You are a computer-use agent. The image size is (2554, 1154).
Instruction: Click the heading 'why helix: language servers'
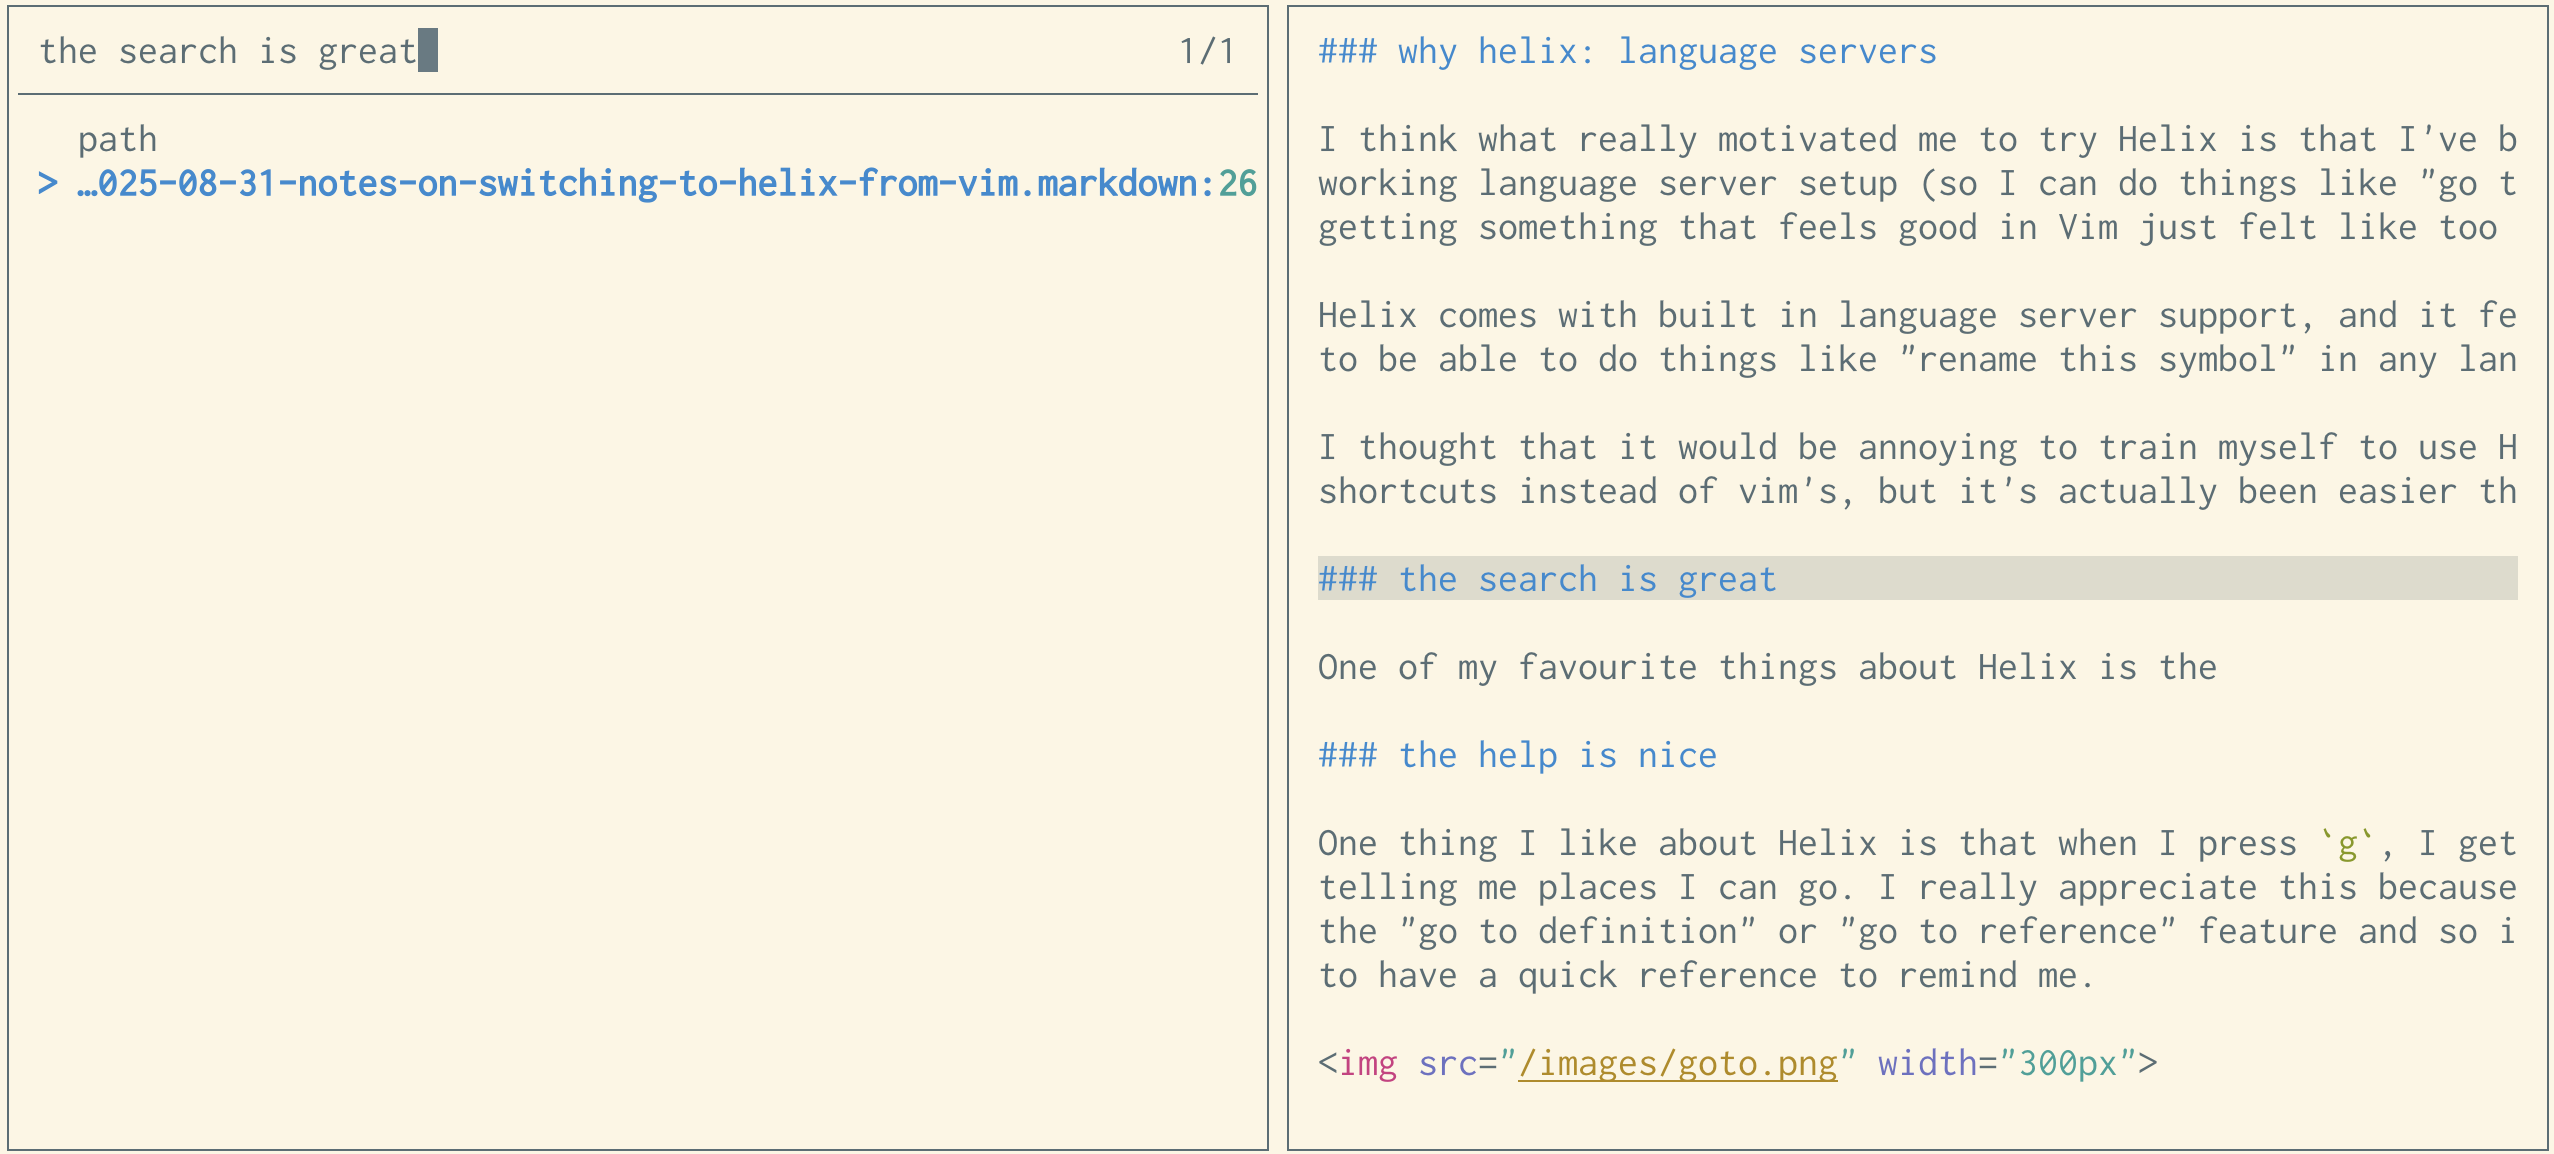(x=1627, y=51)
